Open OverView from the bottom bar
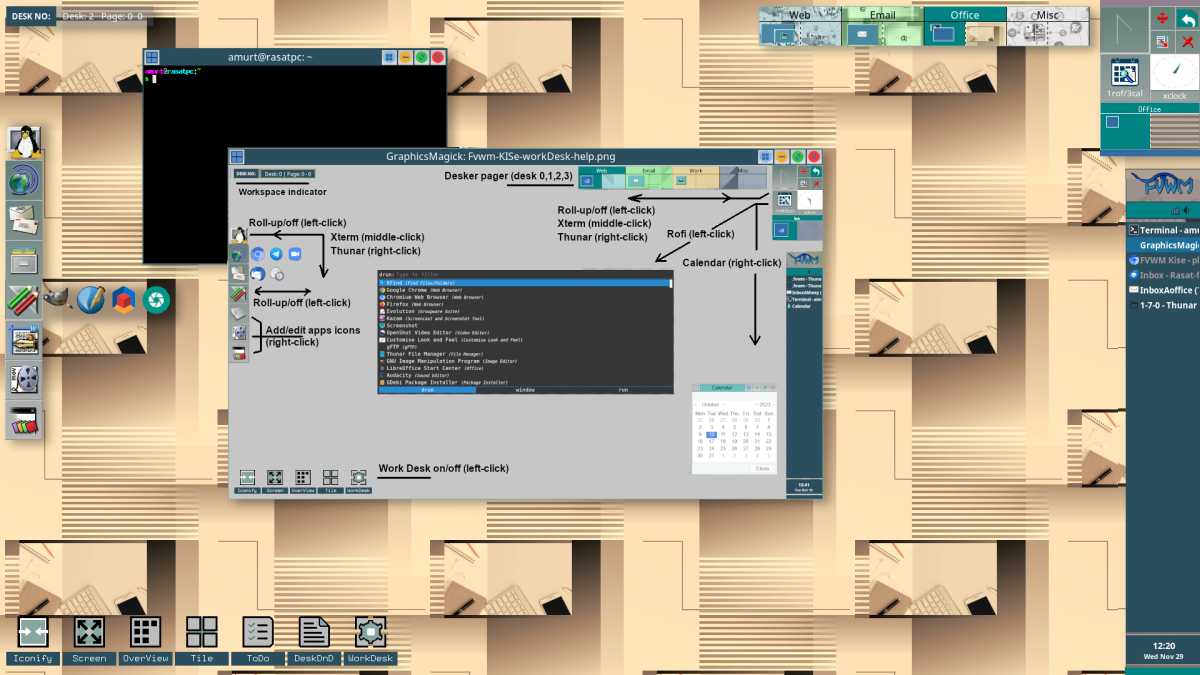The height and width of the screenshot is (675, 1200). tap(145, 640)
